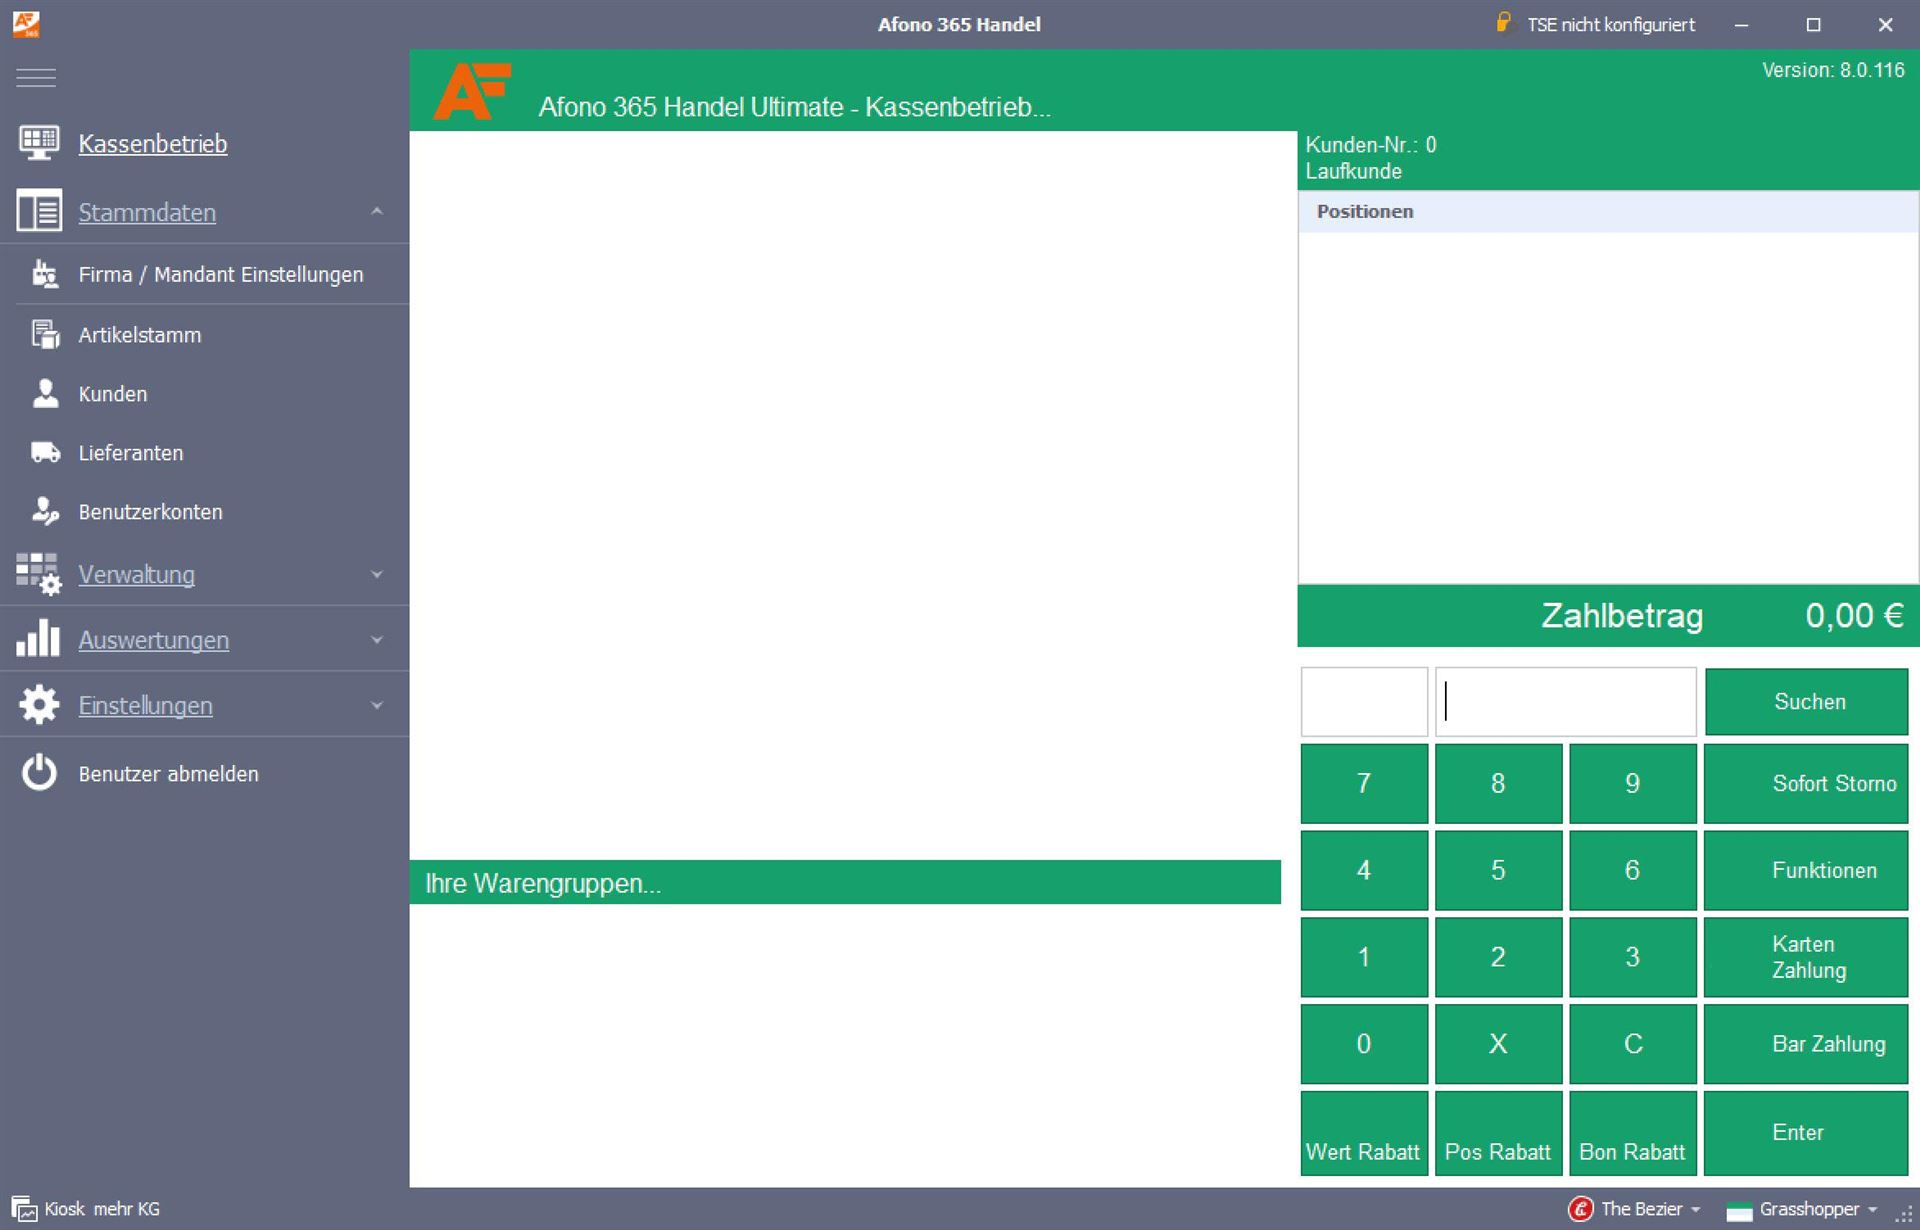The image size is (1920, 1230).
Task: Click the Funktionen button
Action: coord(1807,870)
